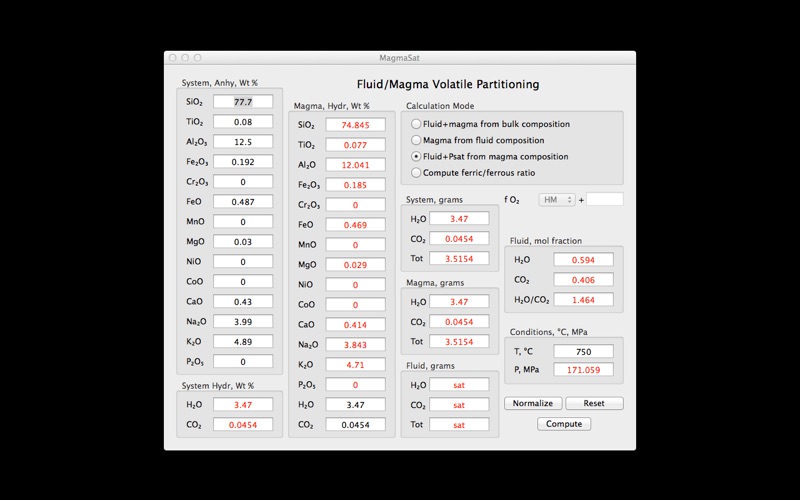Click the System Anhy Al2O3 field 12.5
Viewport: 800px width, 500px height.
click(243, 142)
